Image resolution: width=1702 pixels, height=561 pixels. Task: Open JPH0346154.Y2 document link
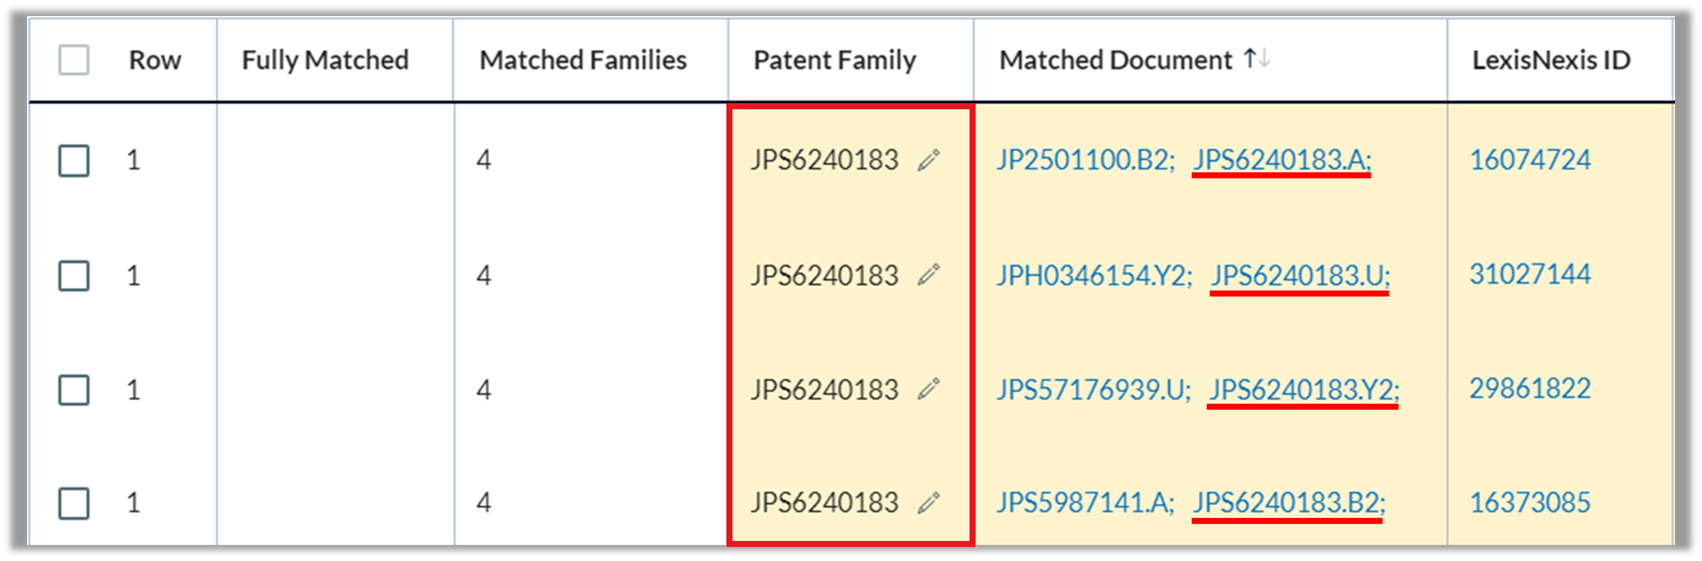(1094, 275)
